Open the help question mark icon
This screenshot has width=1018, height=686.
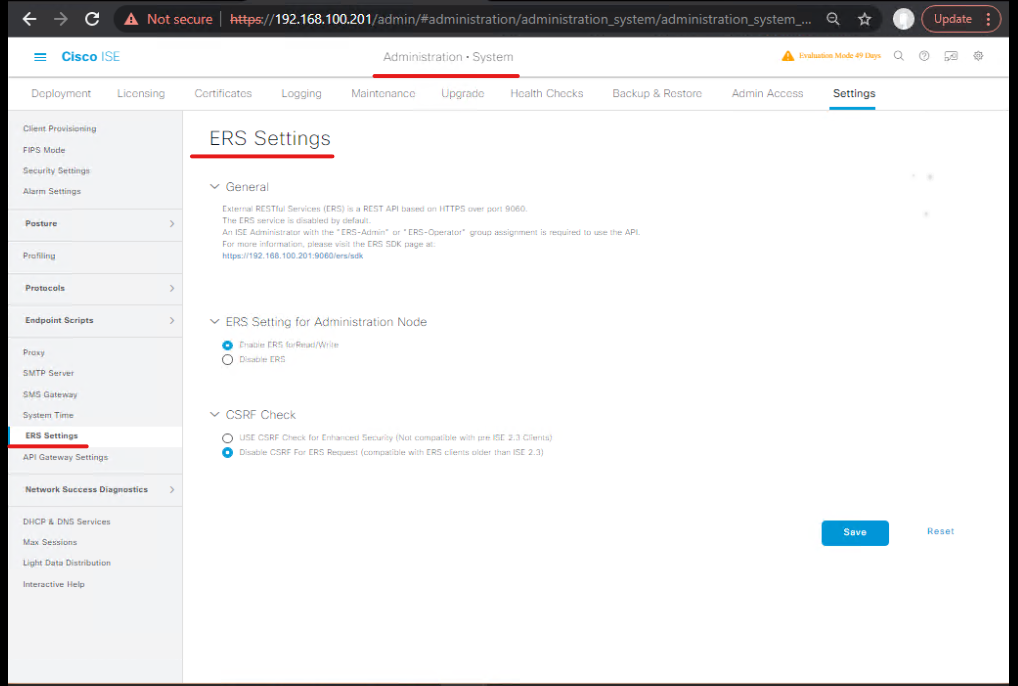(924, 56)
